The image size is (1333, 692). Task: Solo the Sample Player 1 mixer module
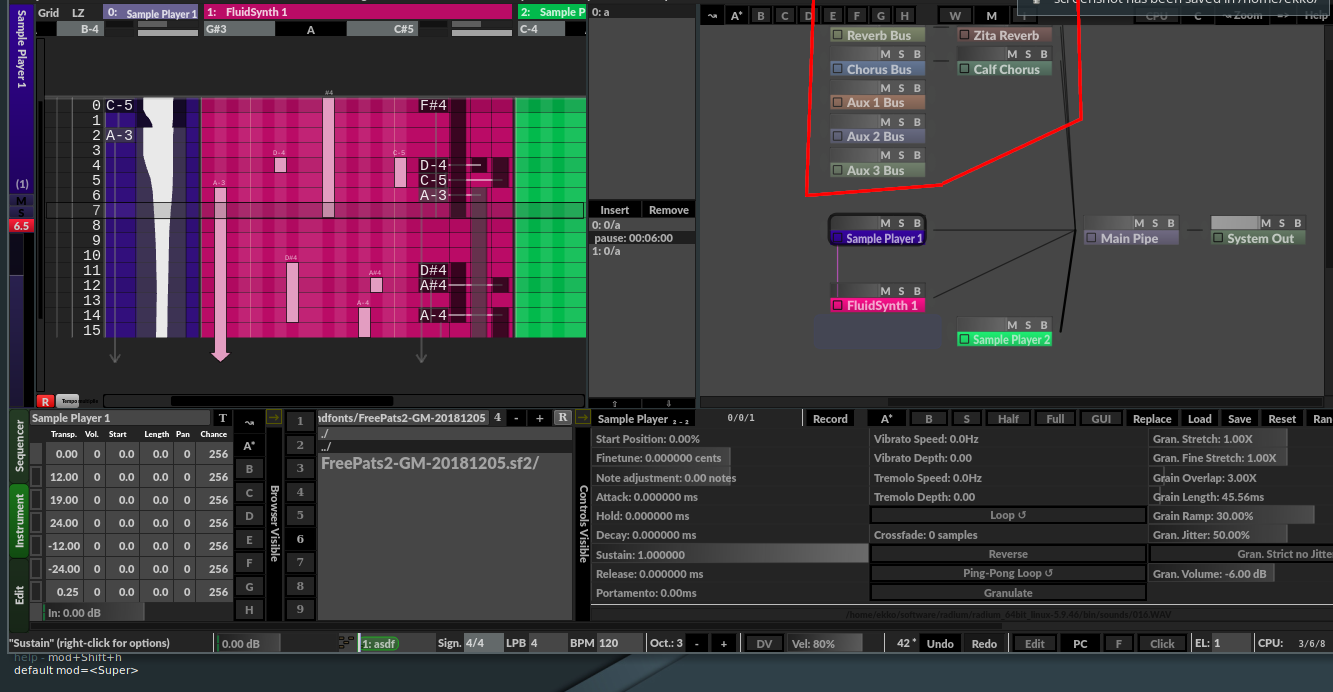[901, 223]
